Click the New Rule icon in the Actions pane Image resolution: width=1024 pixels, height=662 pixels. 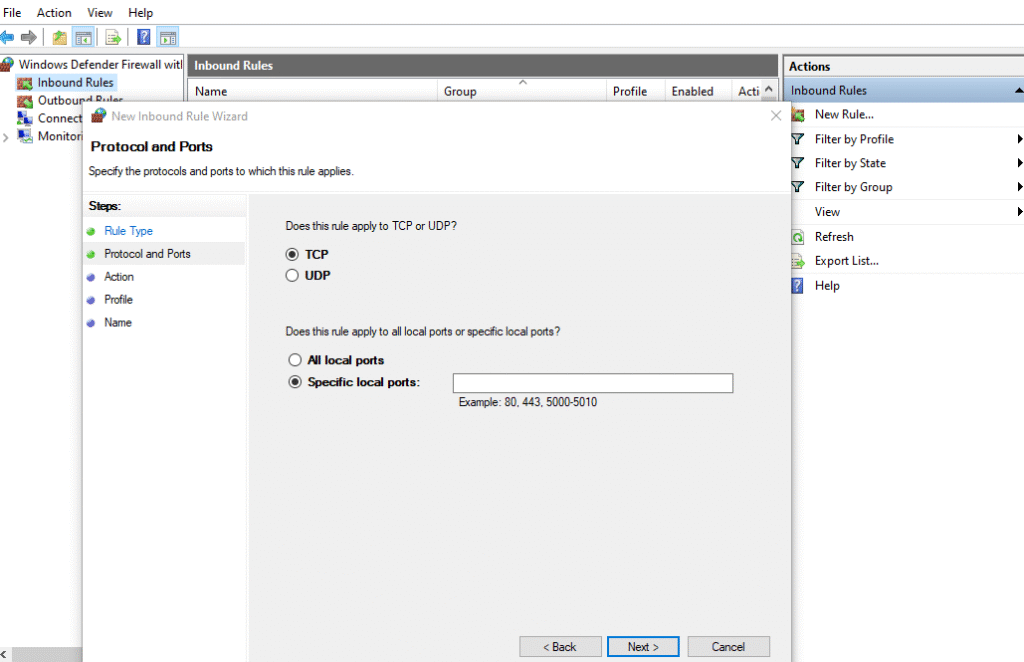(x=797, y=114)
